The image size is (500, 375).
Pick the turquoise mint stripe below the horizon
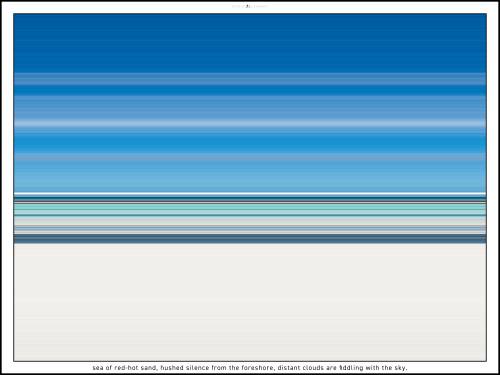click(250, 207)
